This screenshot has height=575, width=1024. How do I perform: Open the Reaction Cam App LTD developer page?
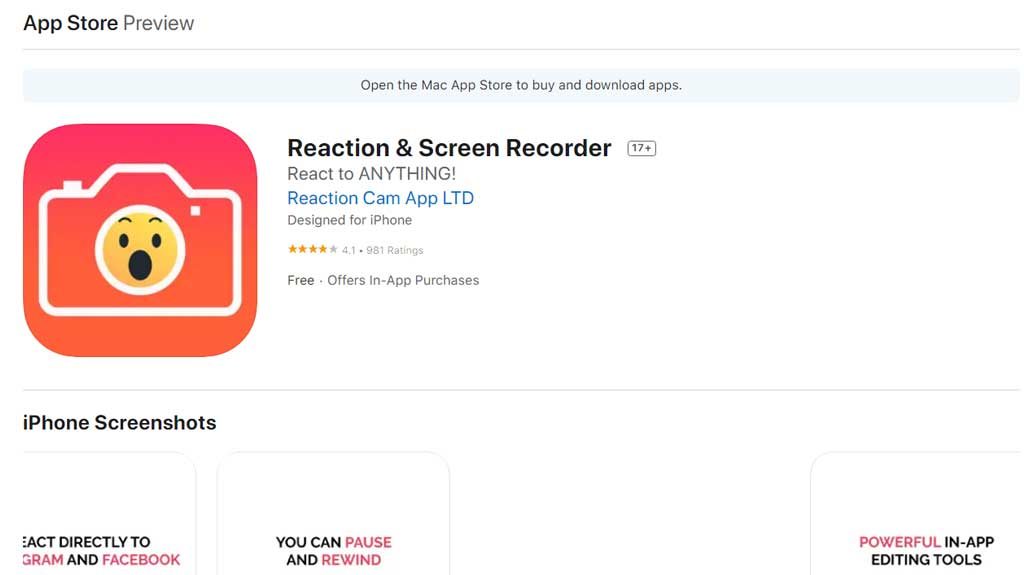click(380, 198)
